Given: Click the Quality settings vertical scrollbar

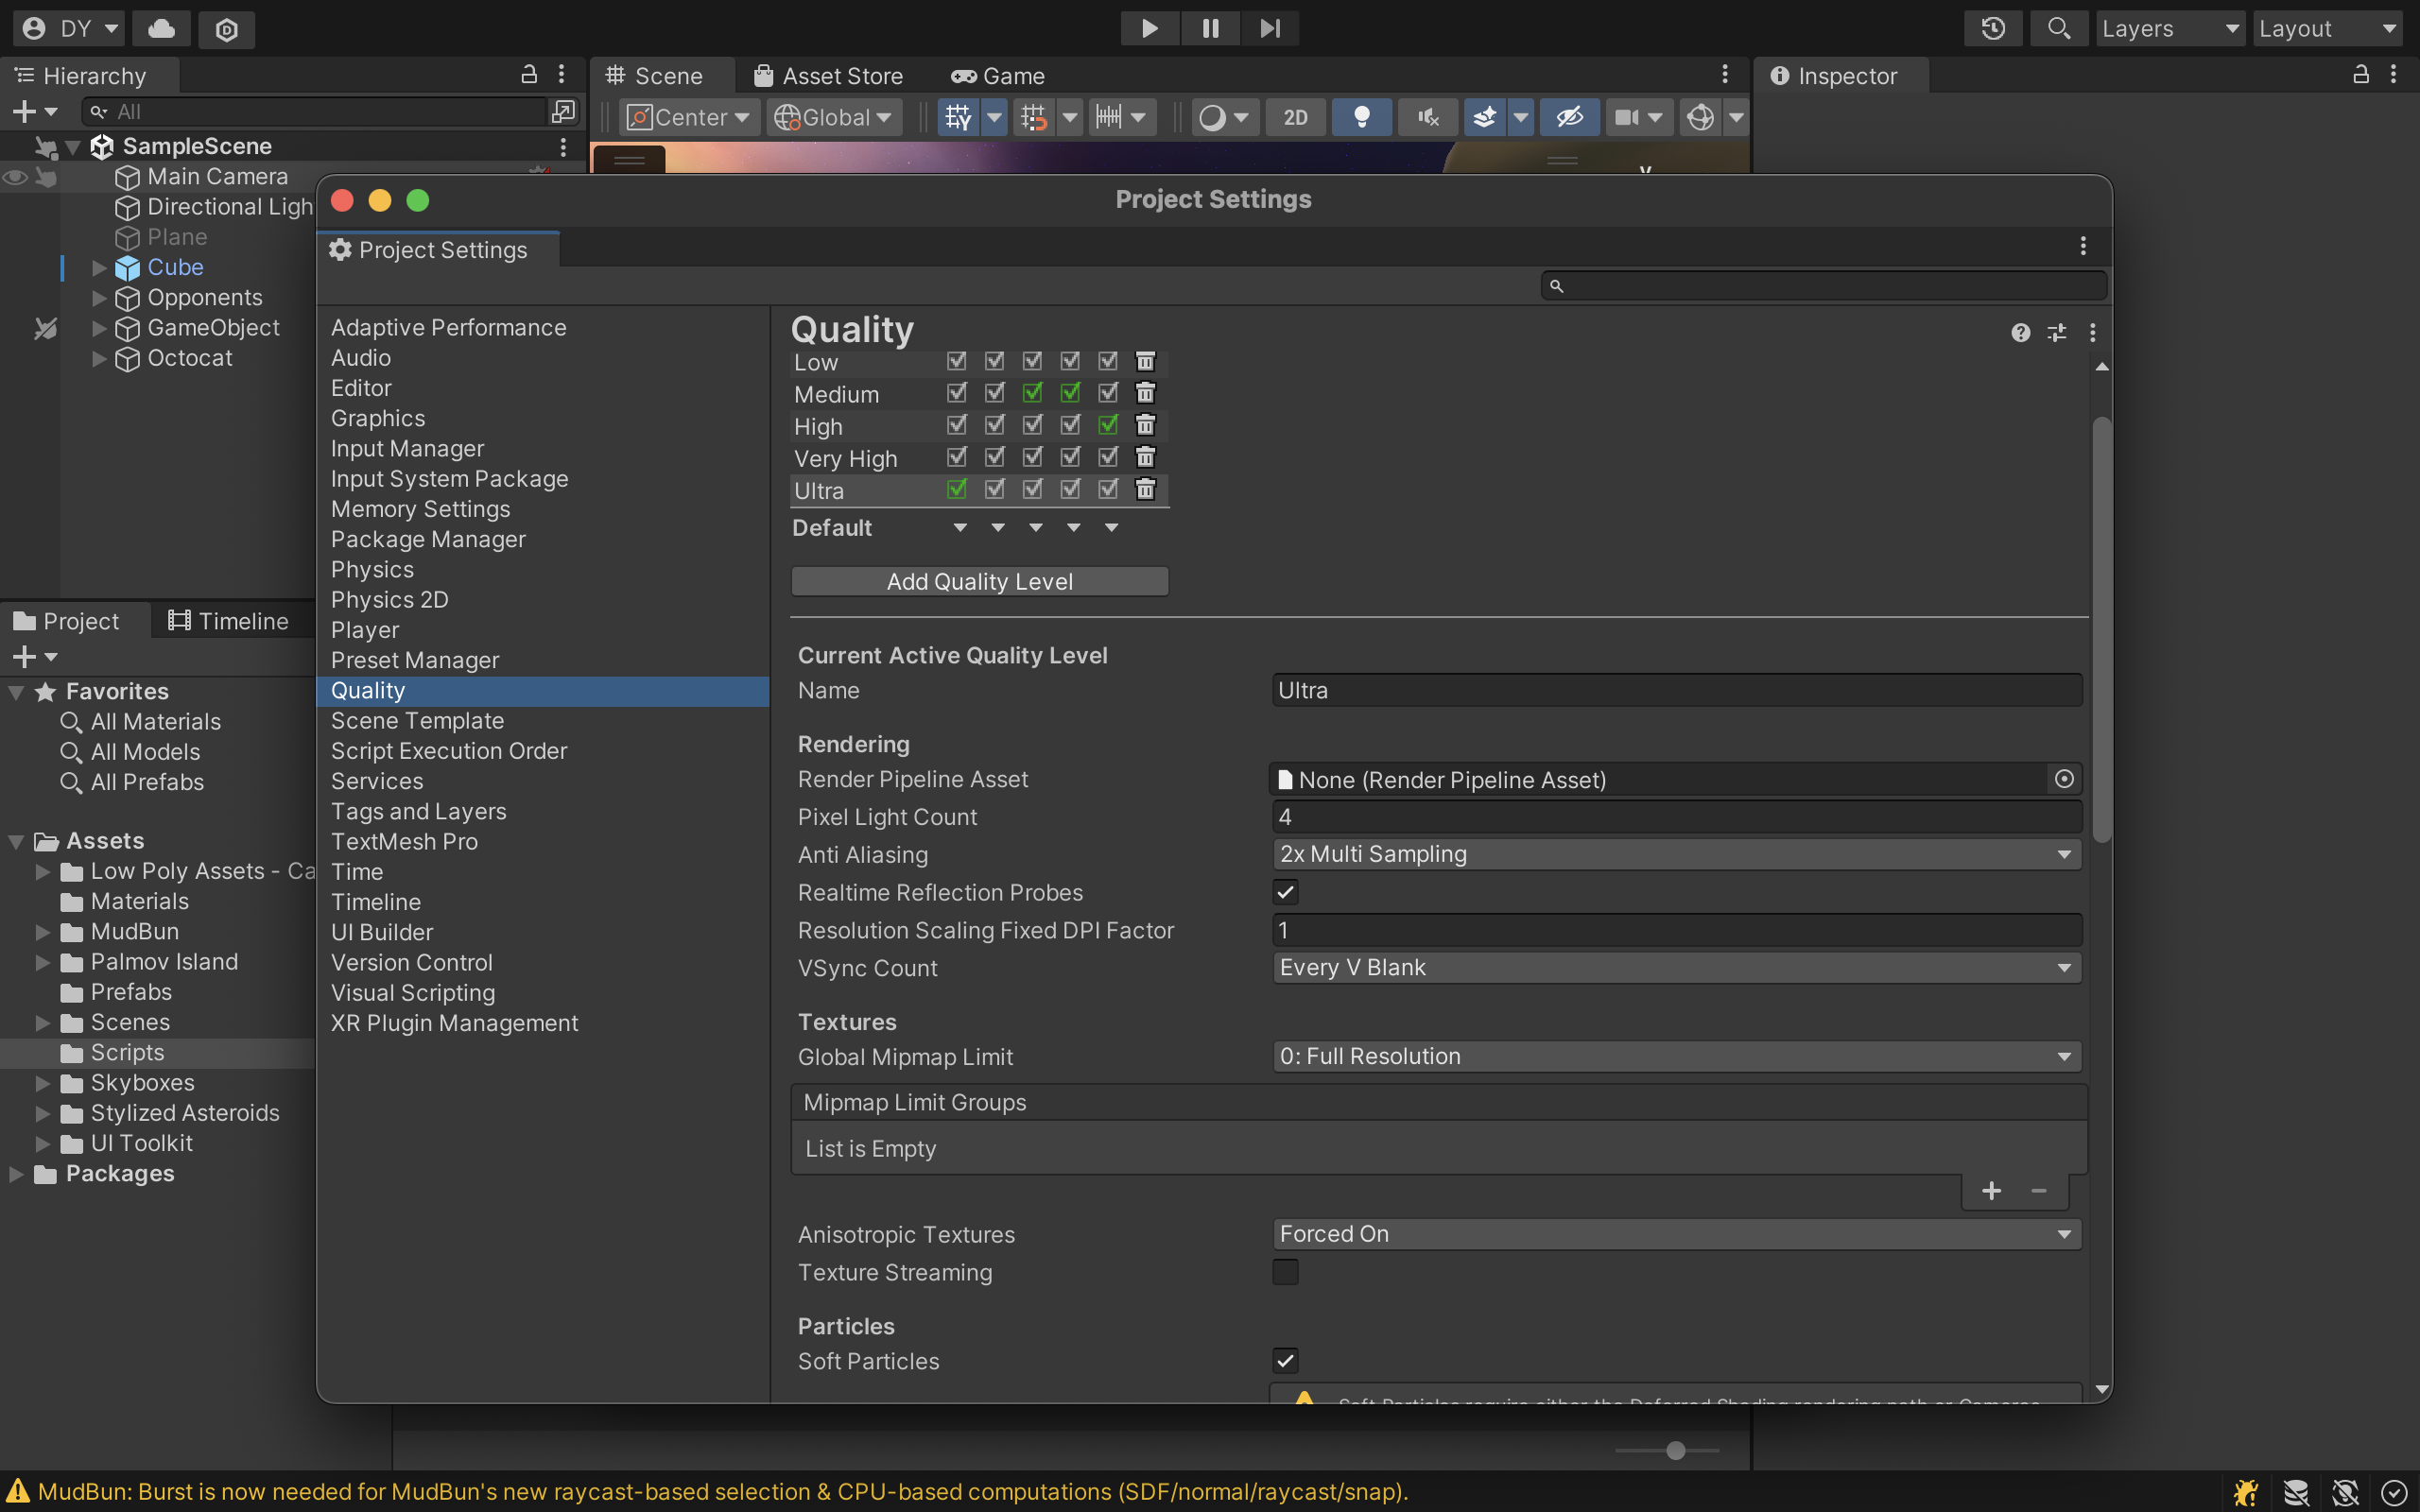Looking at the screenshot, I should pyautogui.click(x=2101, y=628).
